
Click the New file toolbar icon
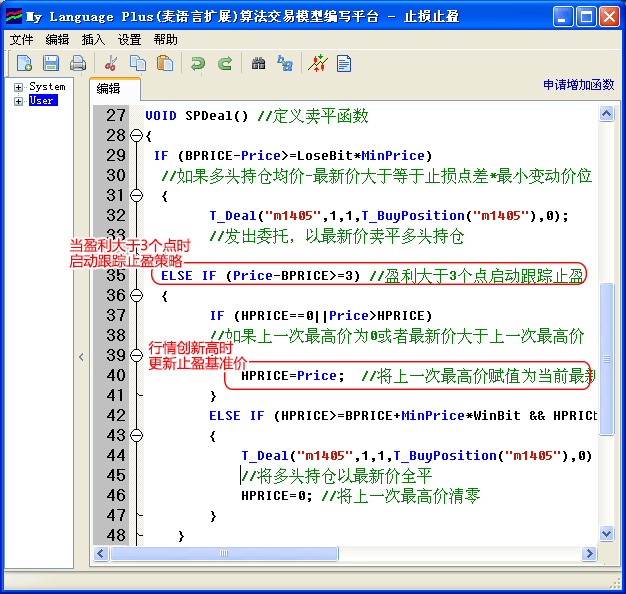pos(25,64)
